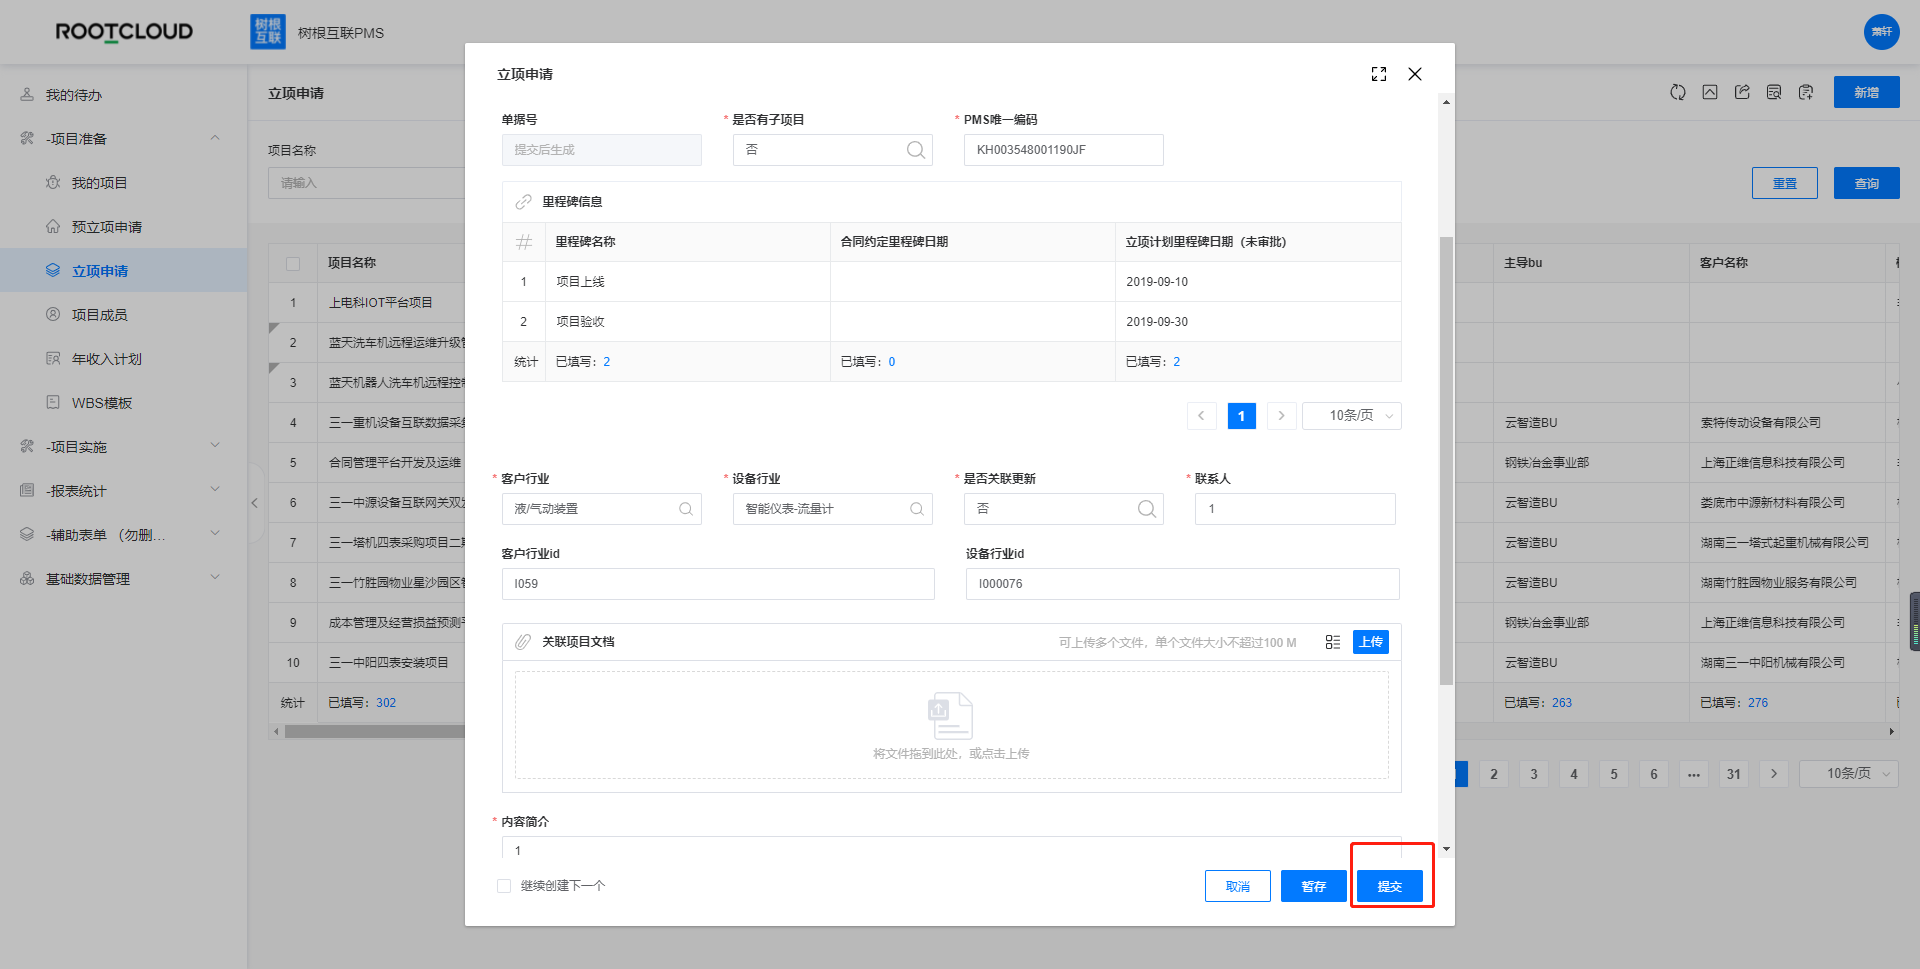Click the ROOTCLOUD logo

pos(124,32)
